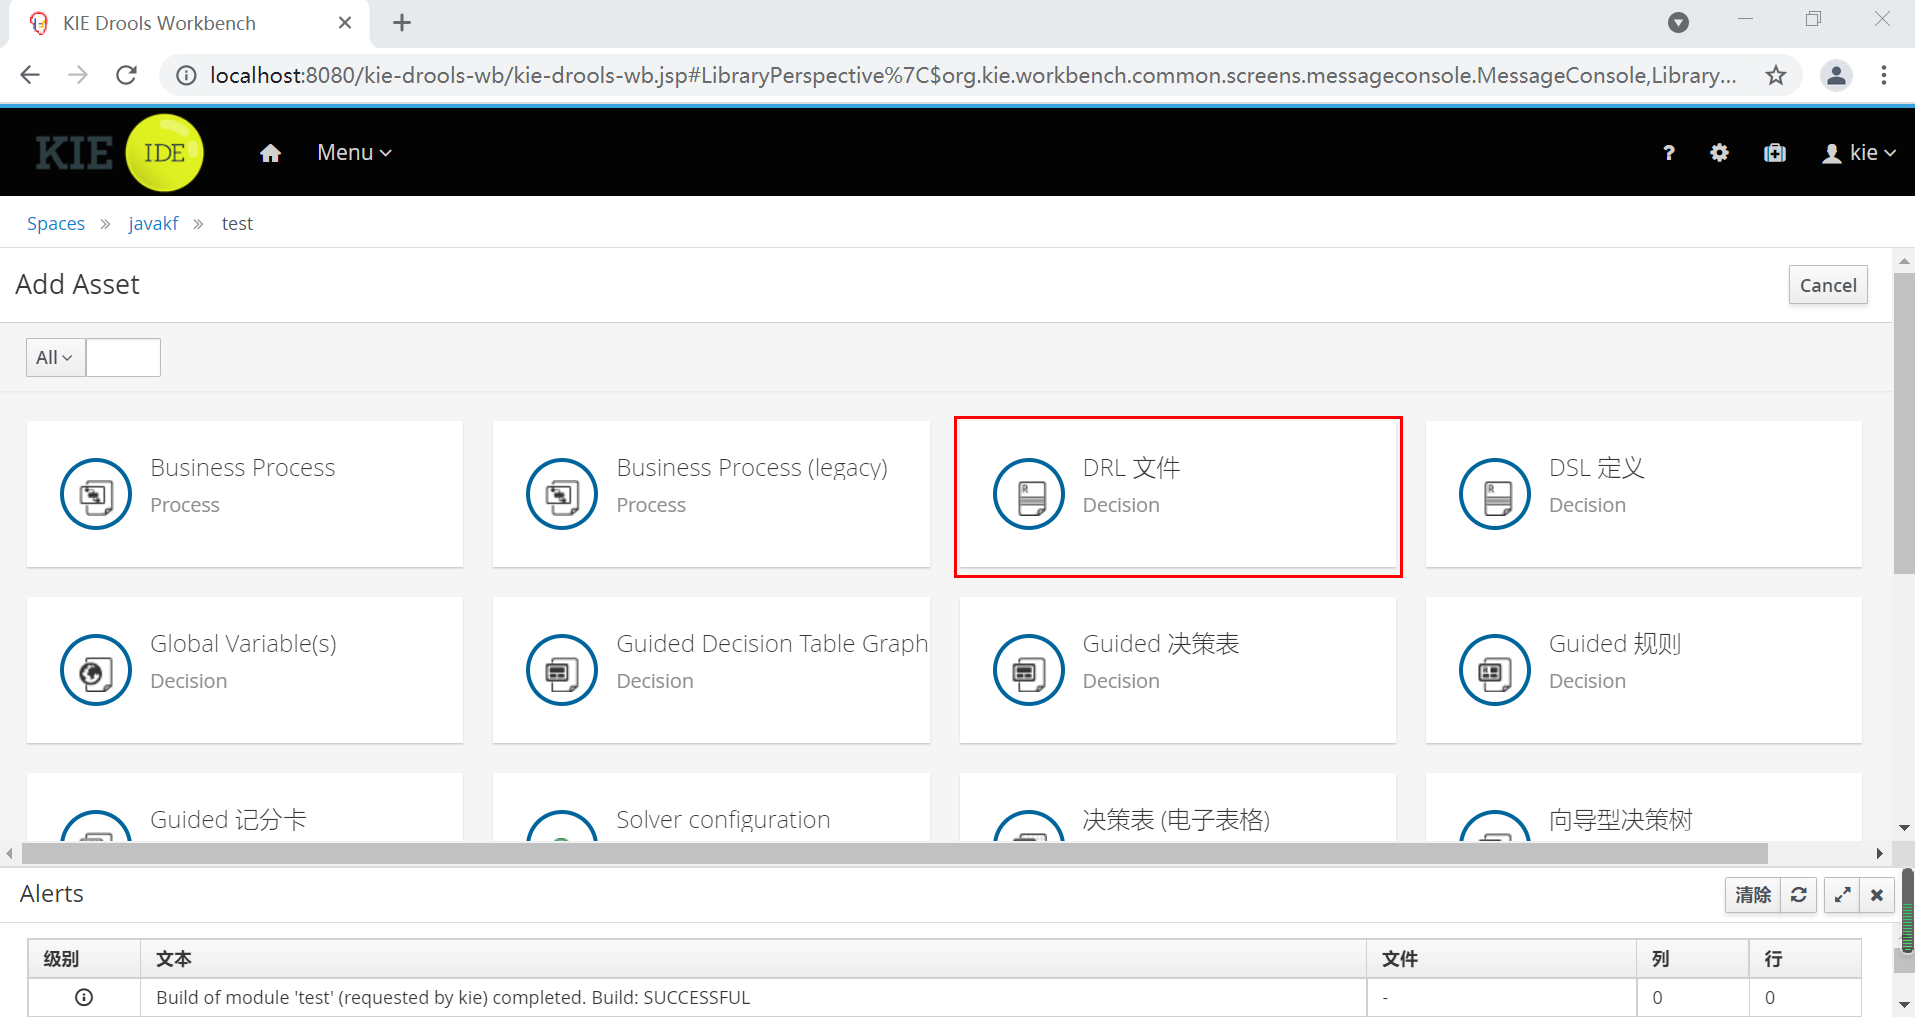Reload the browser page
Viewport: 1915px width, 1017px height.
(126, 75)
